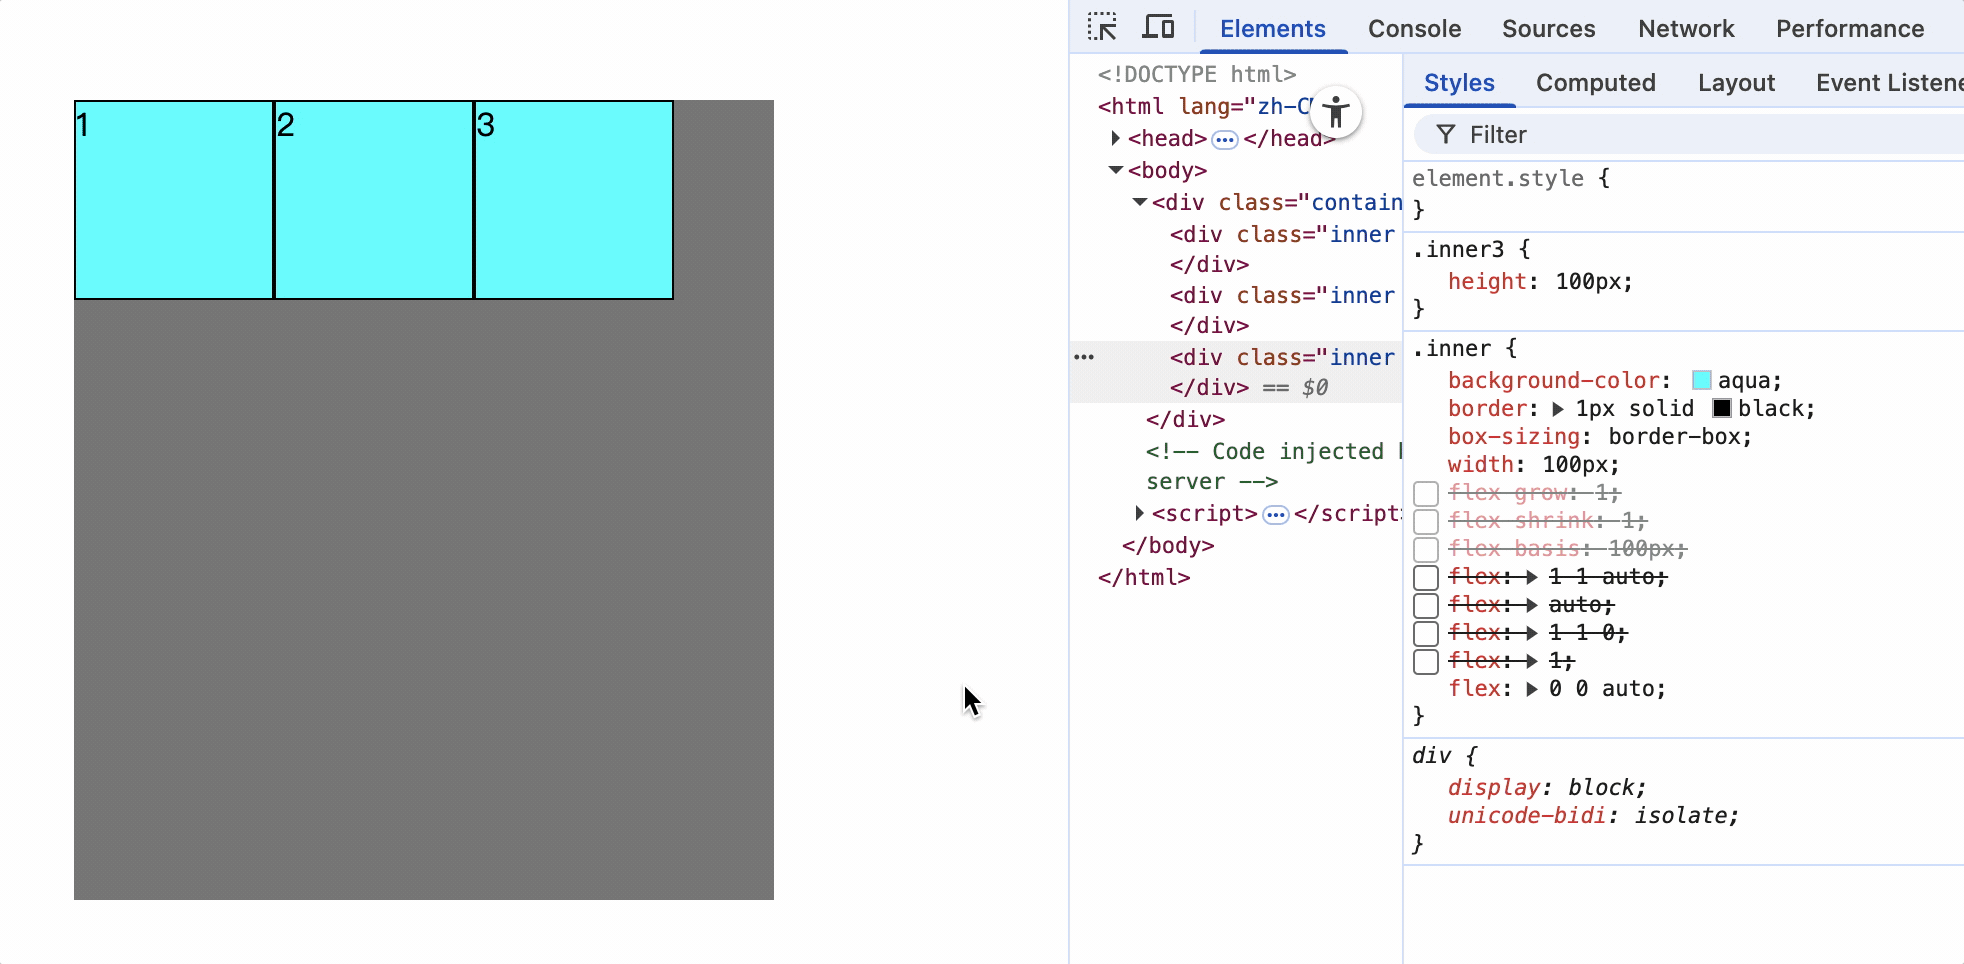Click the aqua box numbered 2
Viewport: 1964px width, 964px height.
(374, 200)
